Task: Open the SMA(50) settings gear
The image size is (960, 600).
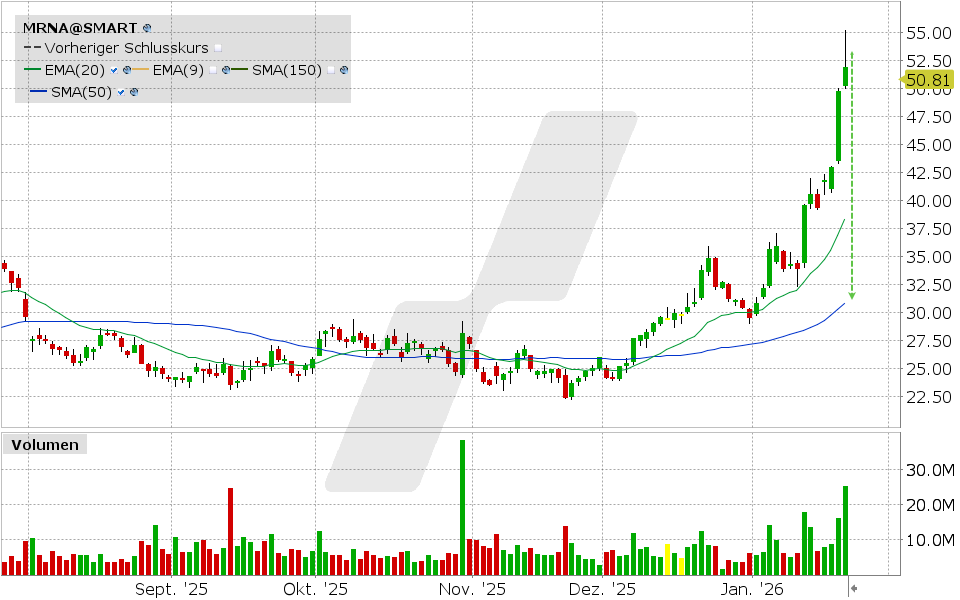Action: [x=133, y=93]
